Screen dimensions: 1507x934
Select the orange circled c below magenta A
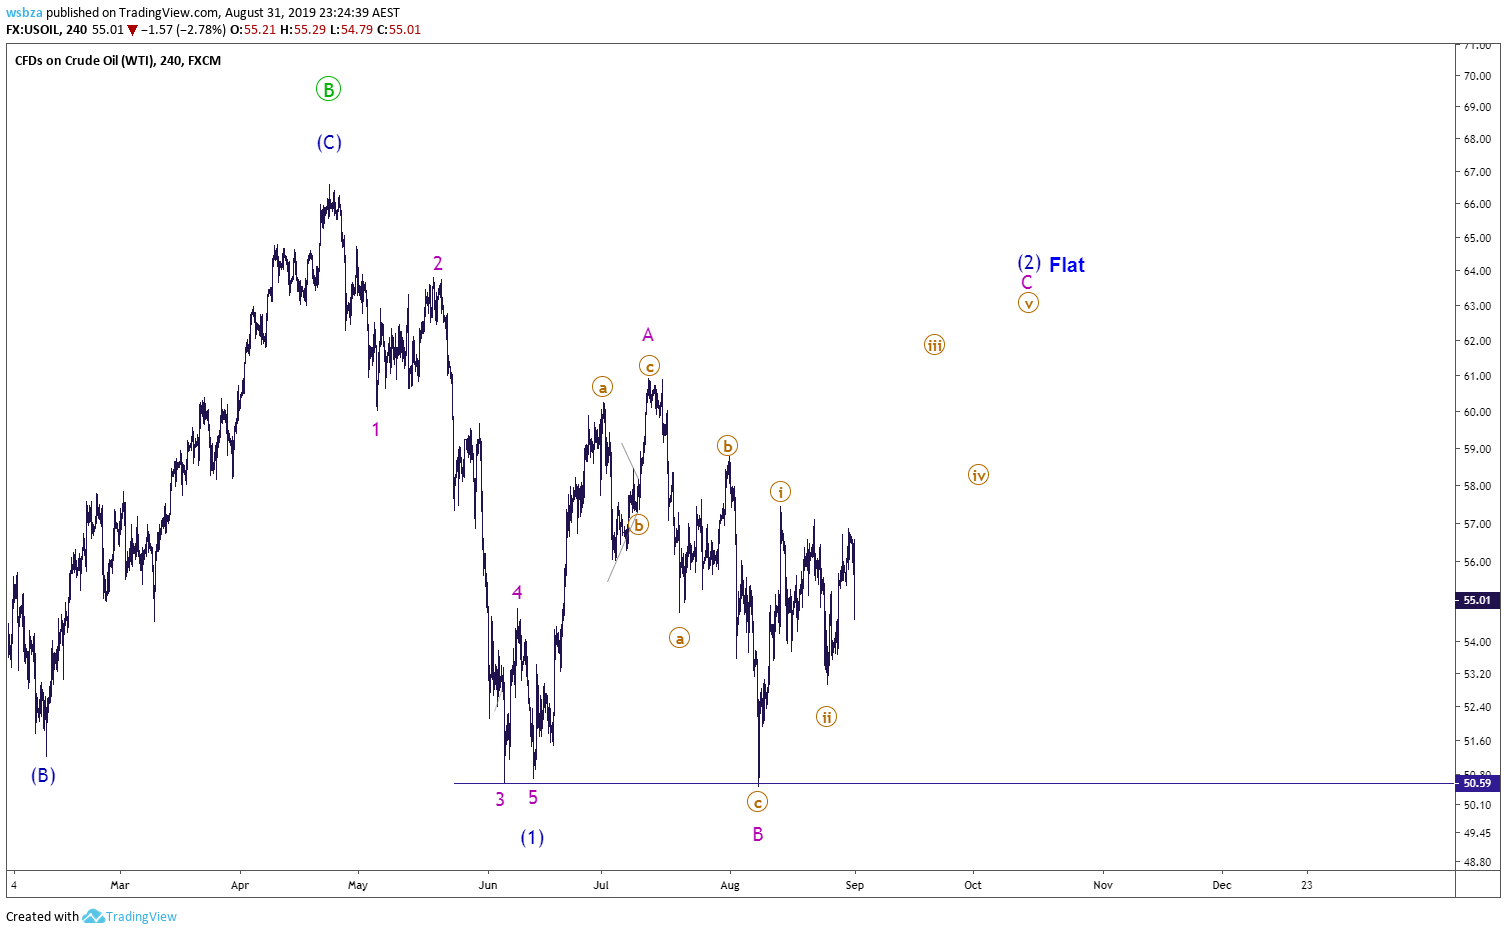point(649,366)
